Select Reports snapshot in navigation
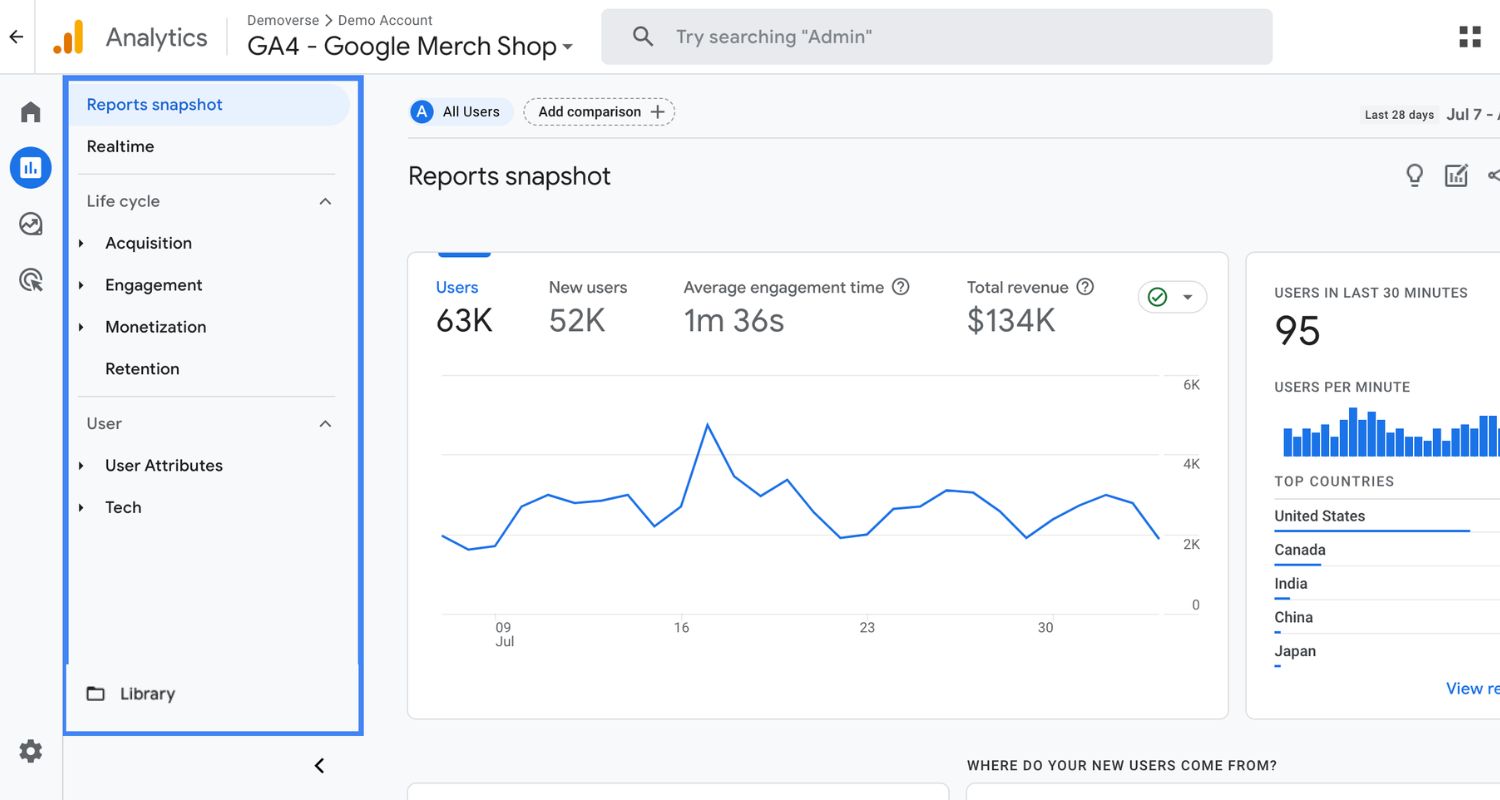Viewport: 1500px width, 800px height. (208, 104)
